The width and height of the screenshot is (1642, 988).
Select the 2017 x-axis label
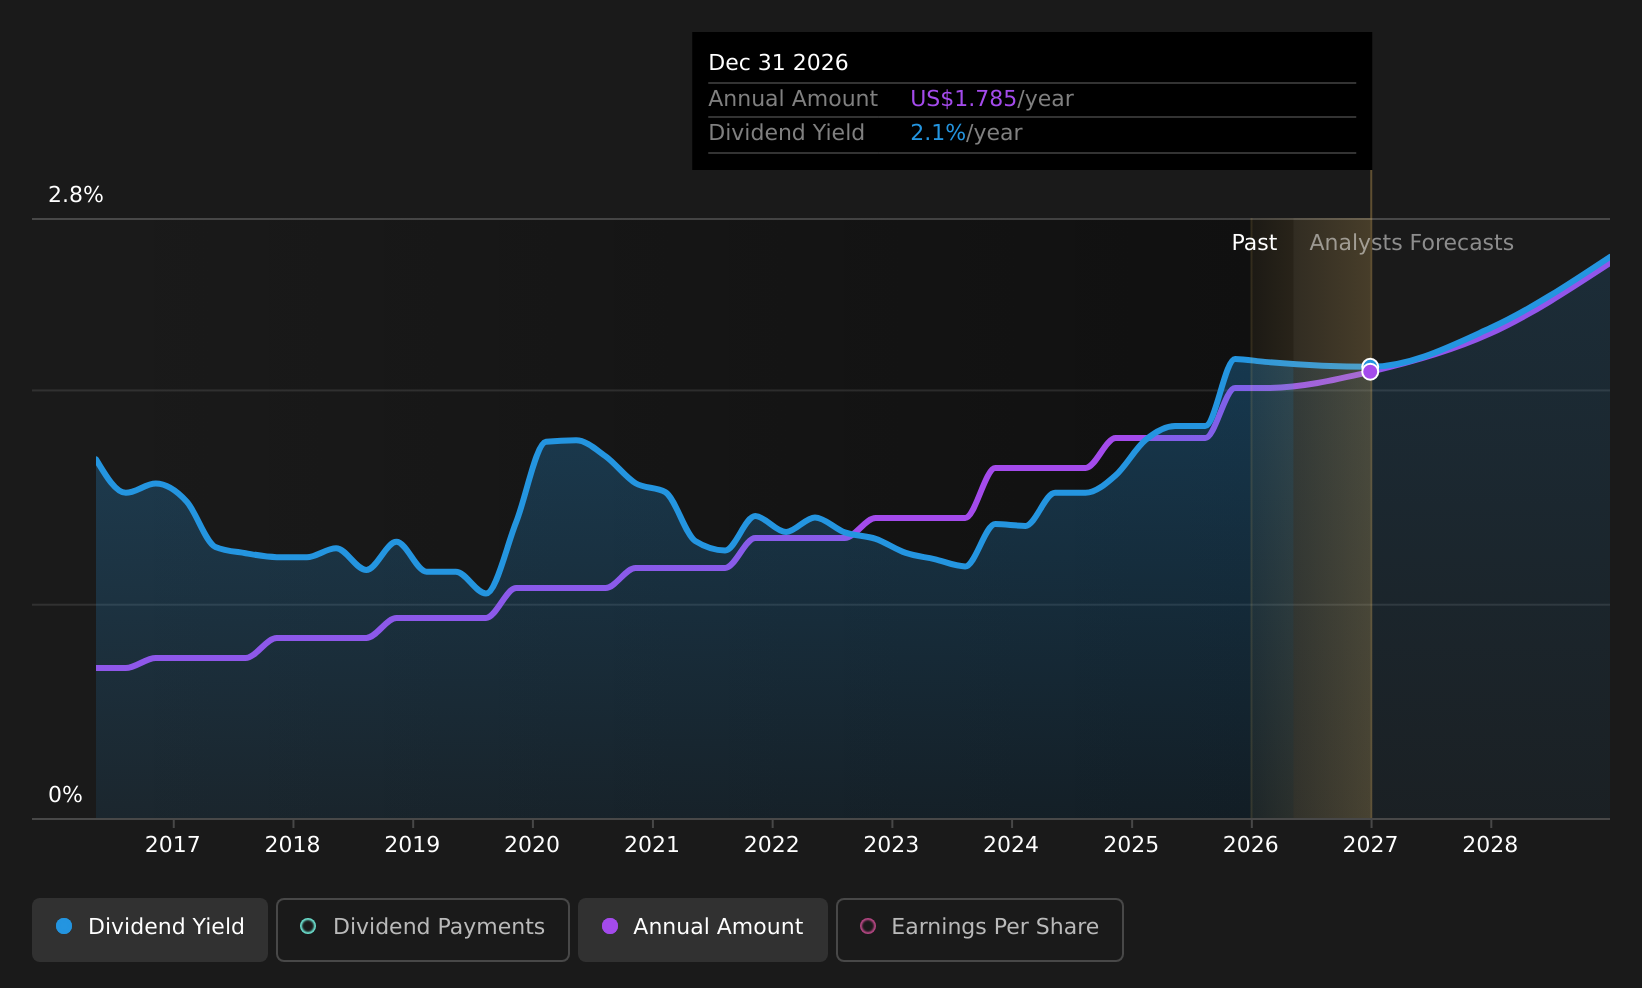[x=173, y=845]
